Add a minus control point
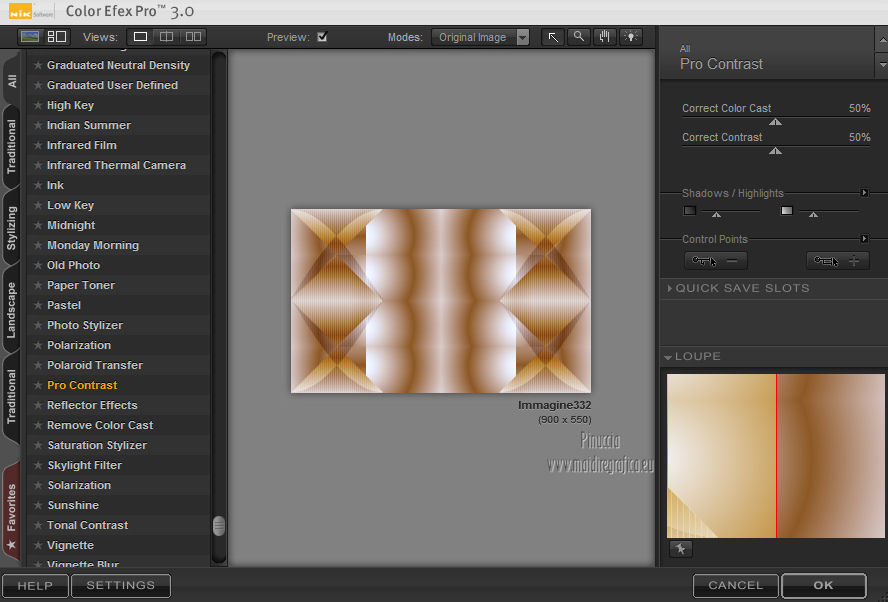 (716, 261)
